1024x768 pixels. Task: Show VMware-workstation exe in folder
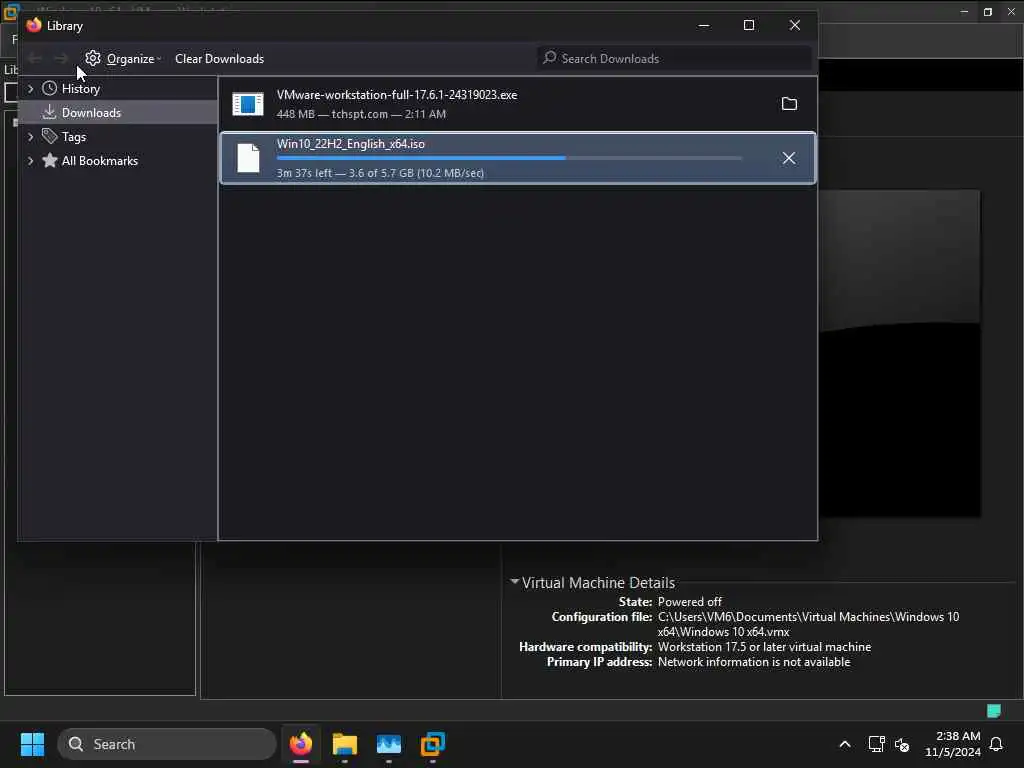pos(789,104)
